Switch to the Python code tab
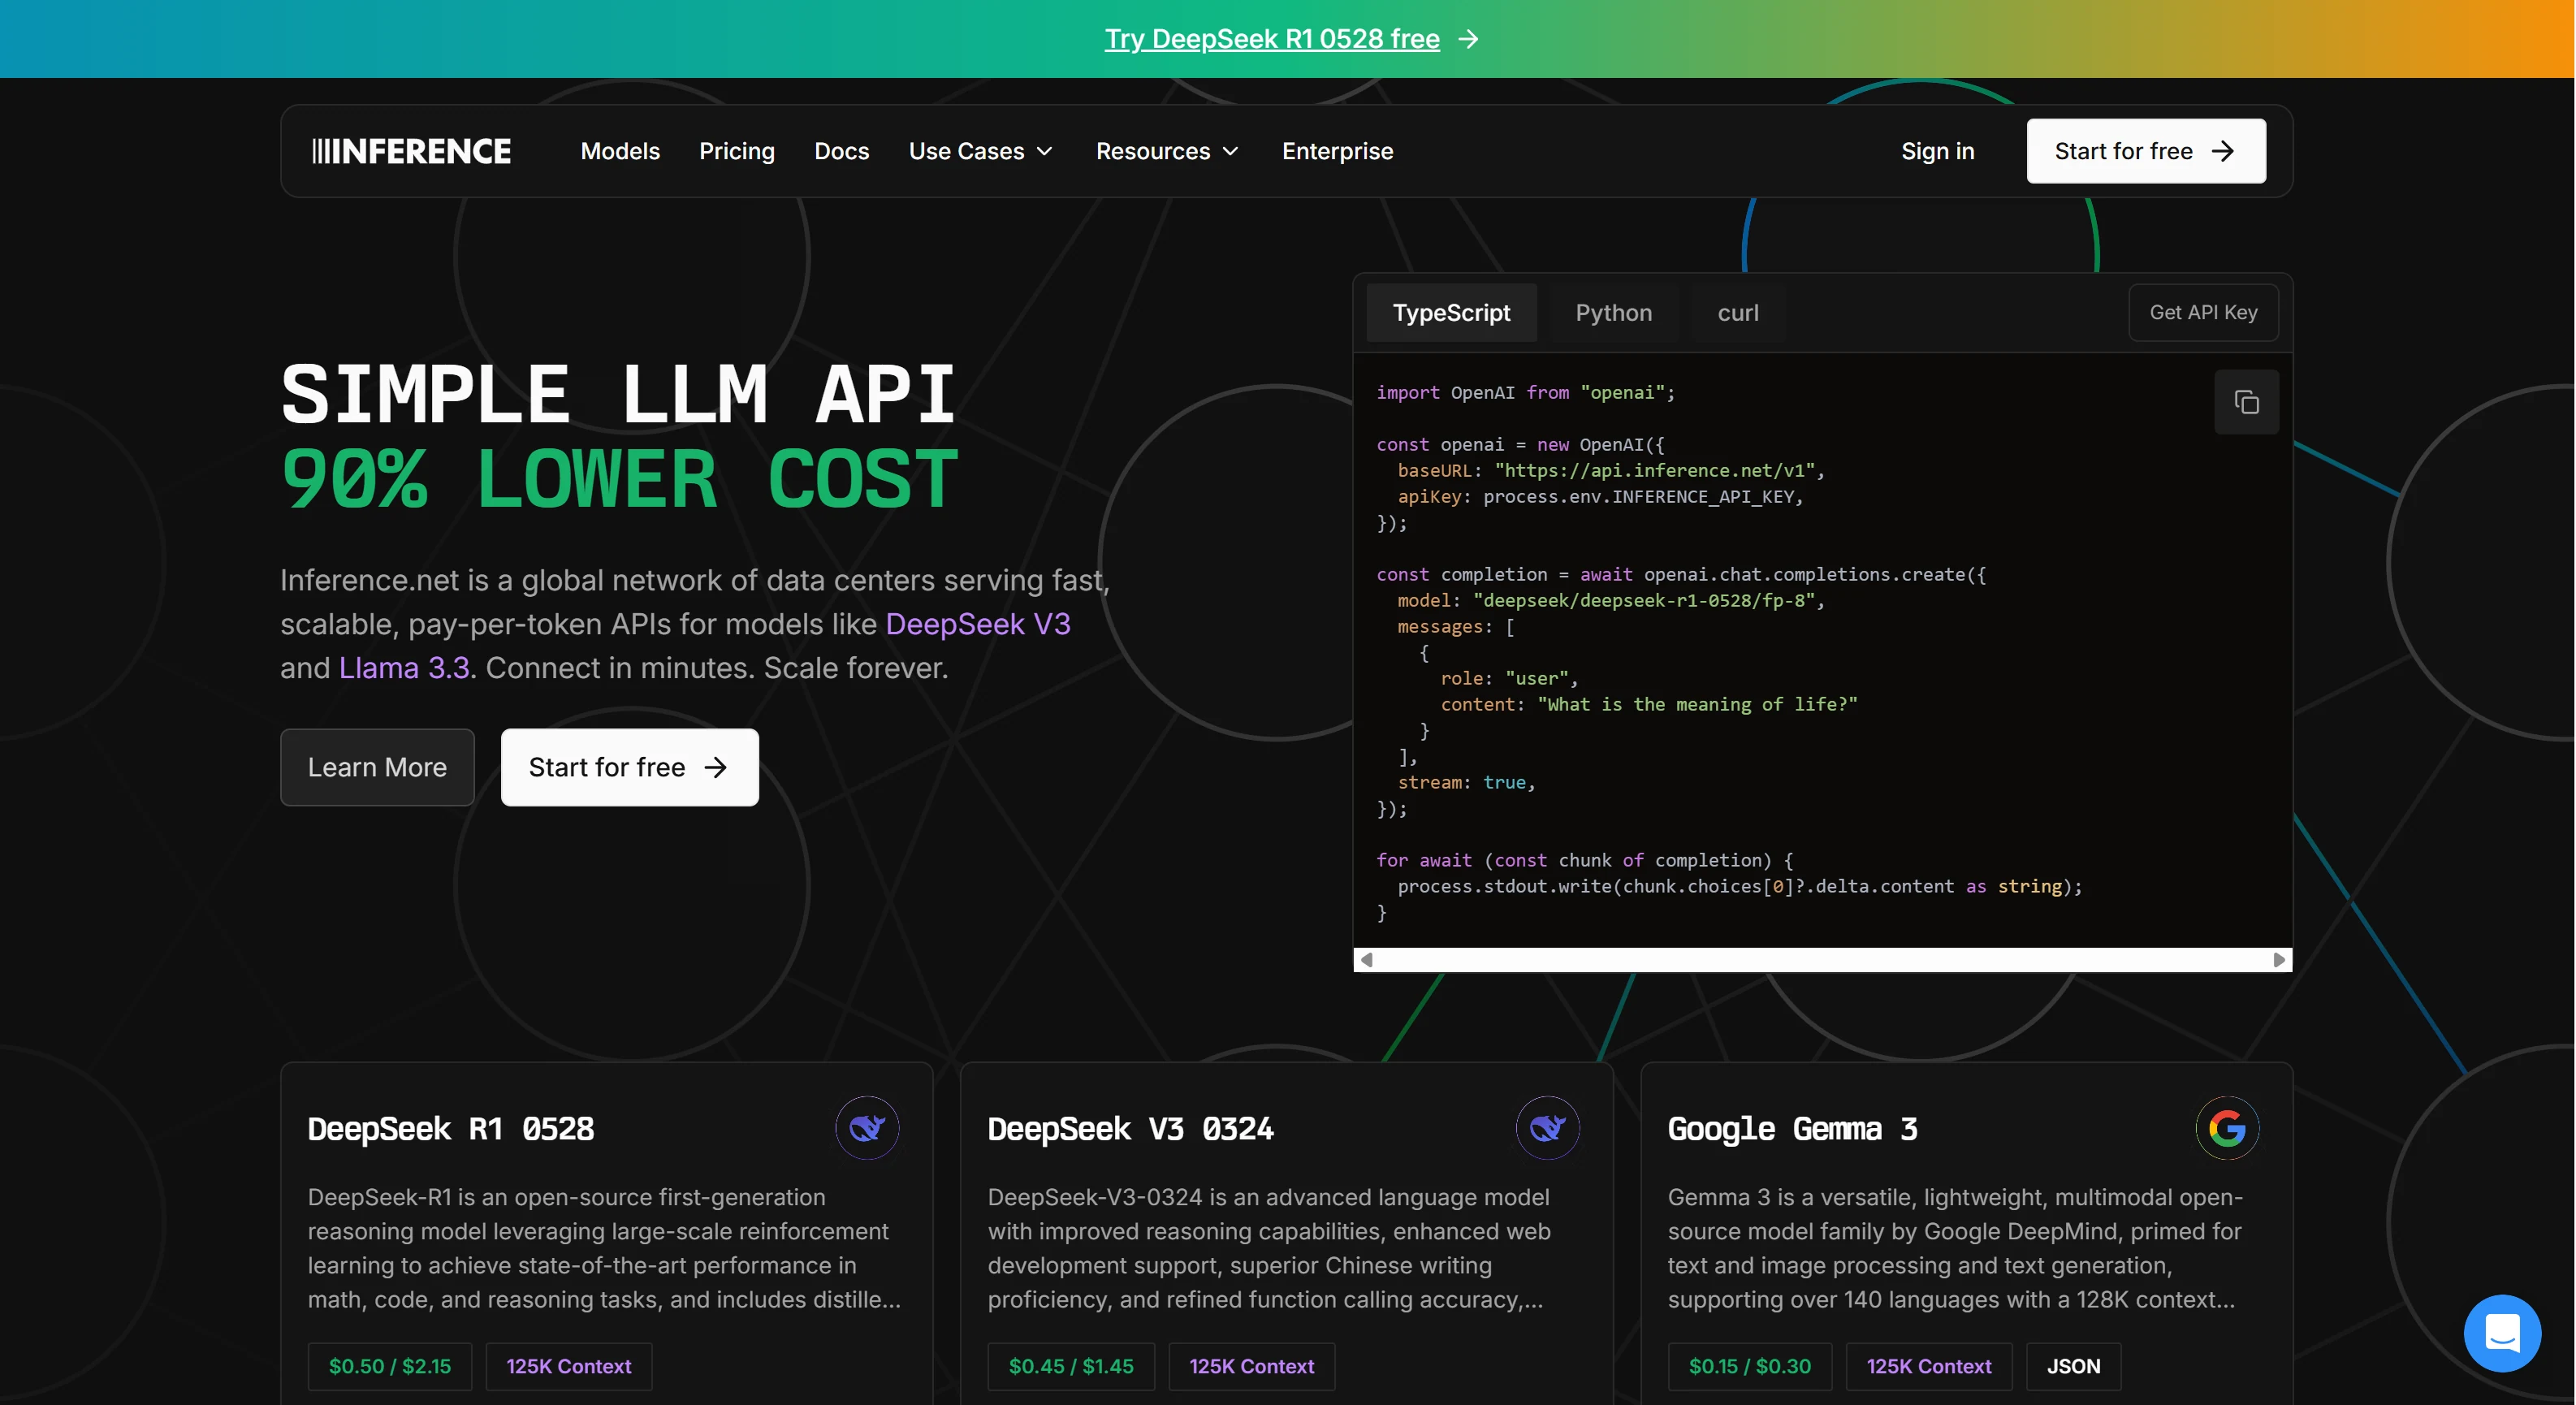The height and width of the screenshot is (1405, 2576). (1614, 313)
